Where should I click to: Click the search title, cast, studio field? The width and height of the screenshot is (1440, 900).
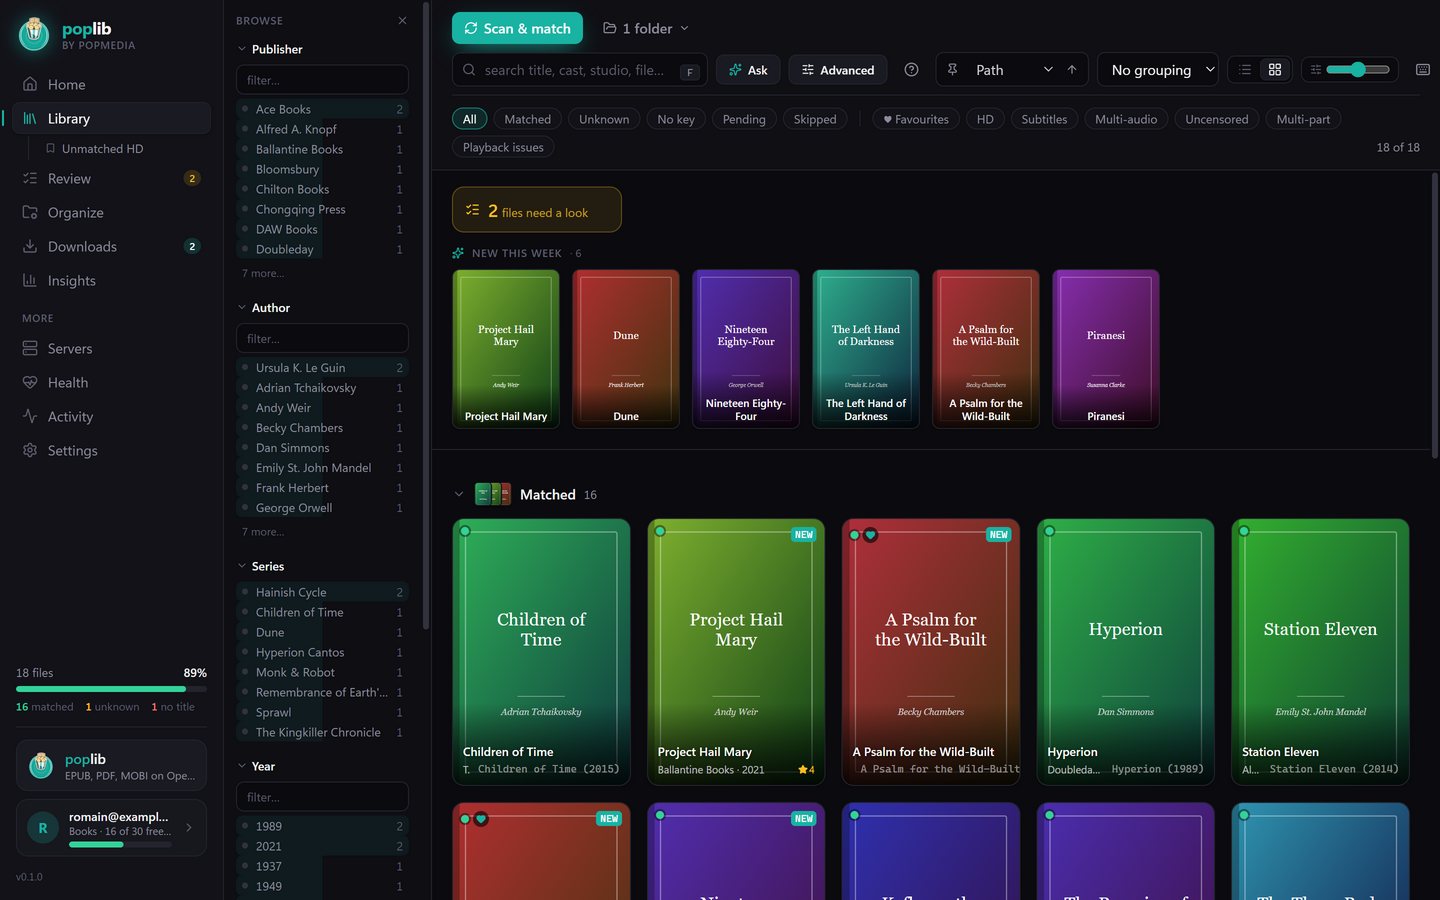[x=580, y=70]
